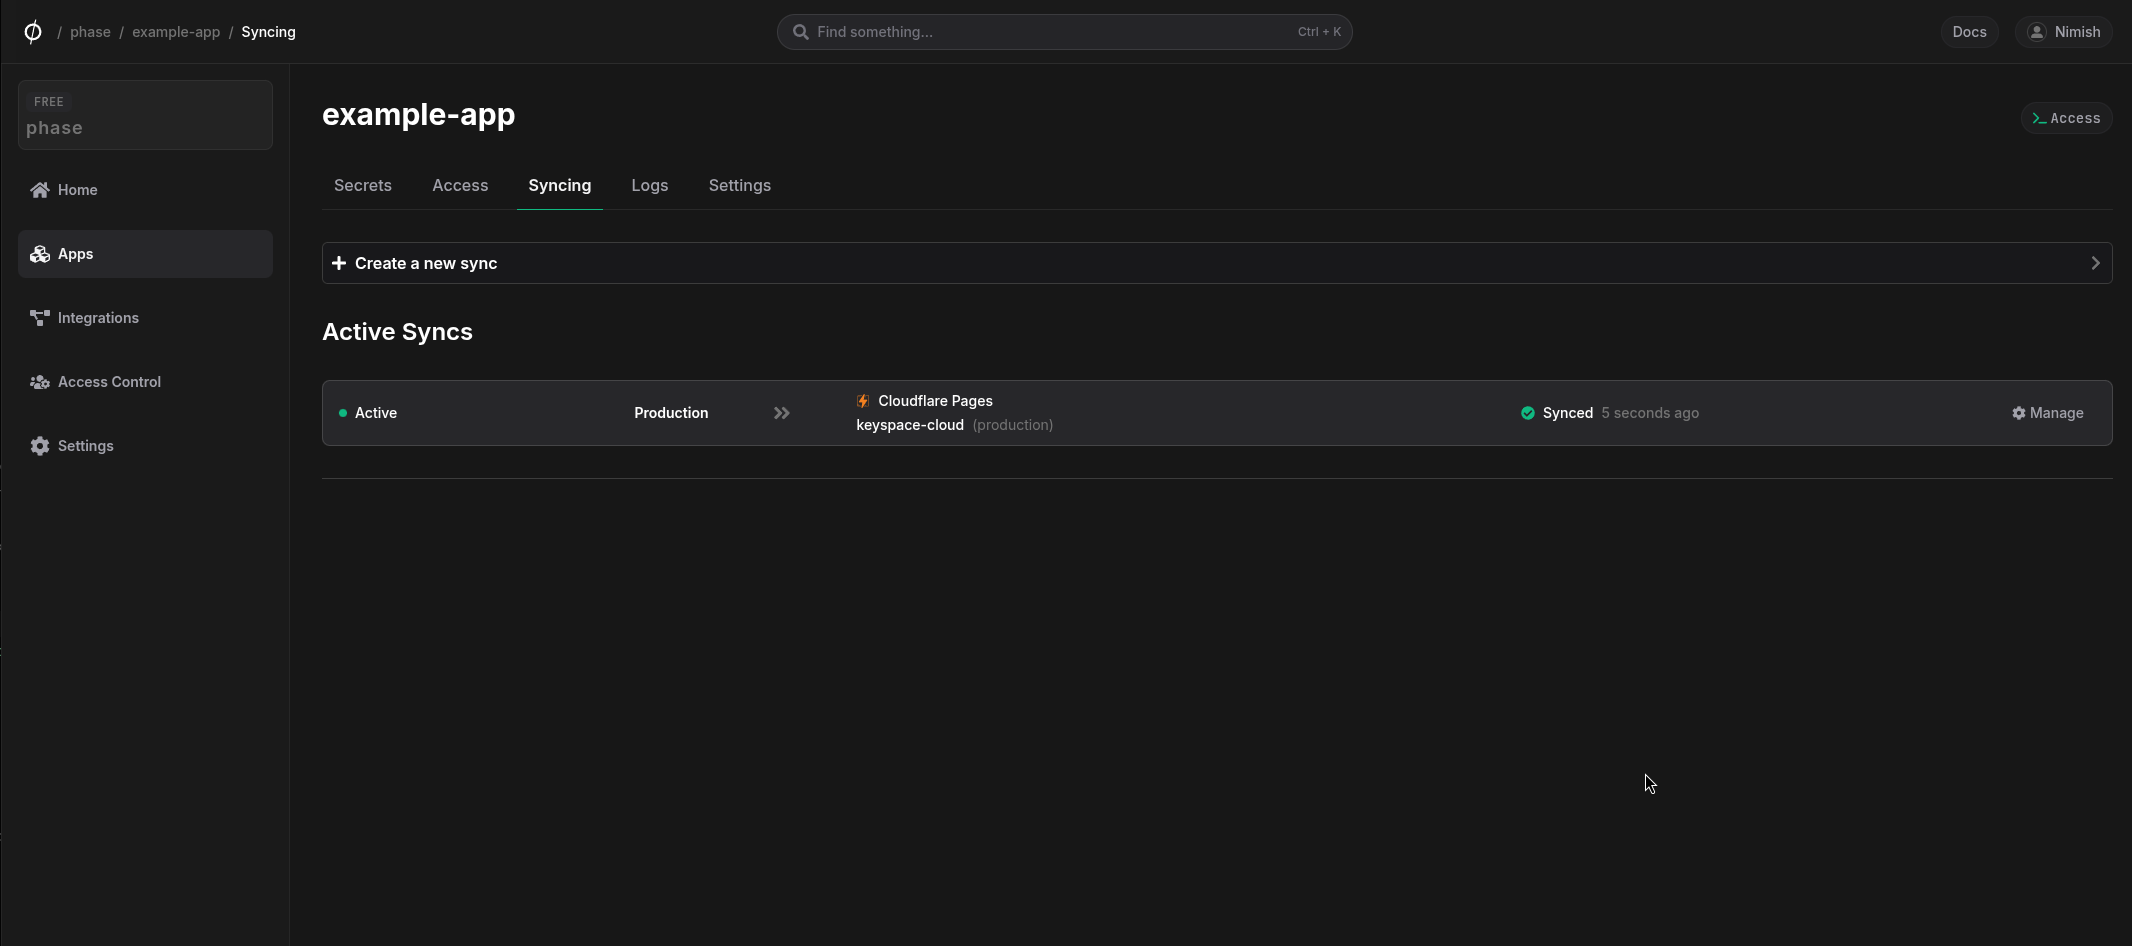Image resolution: width=2132 pixels, height=946 pixels.
Task: Select the Apps icon in the sidebar
Action: pos(39,254)
